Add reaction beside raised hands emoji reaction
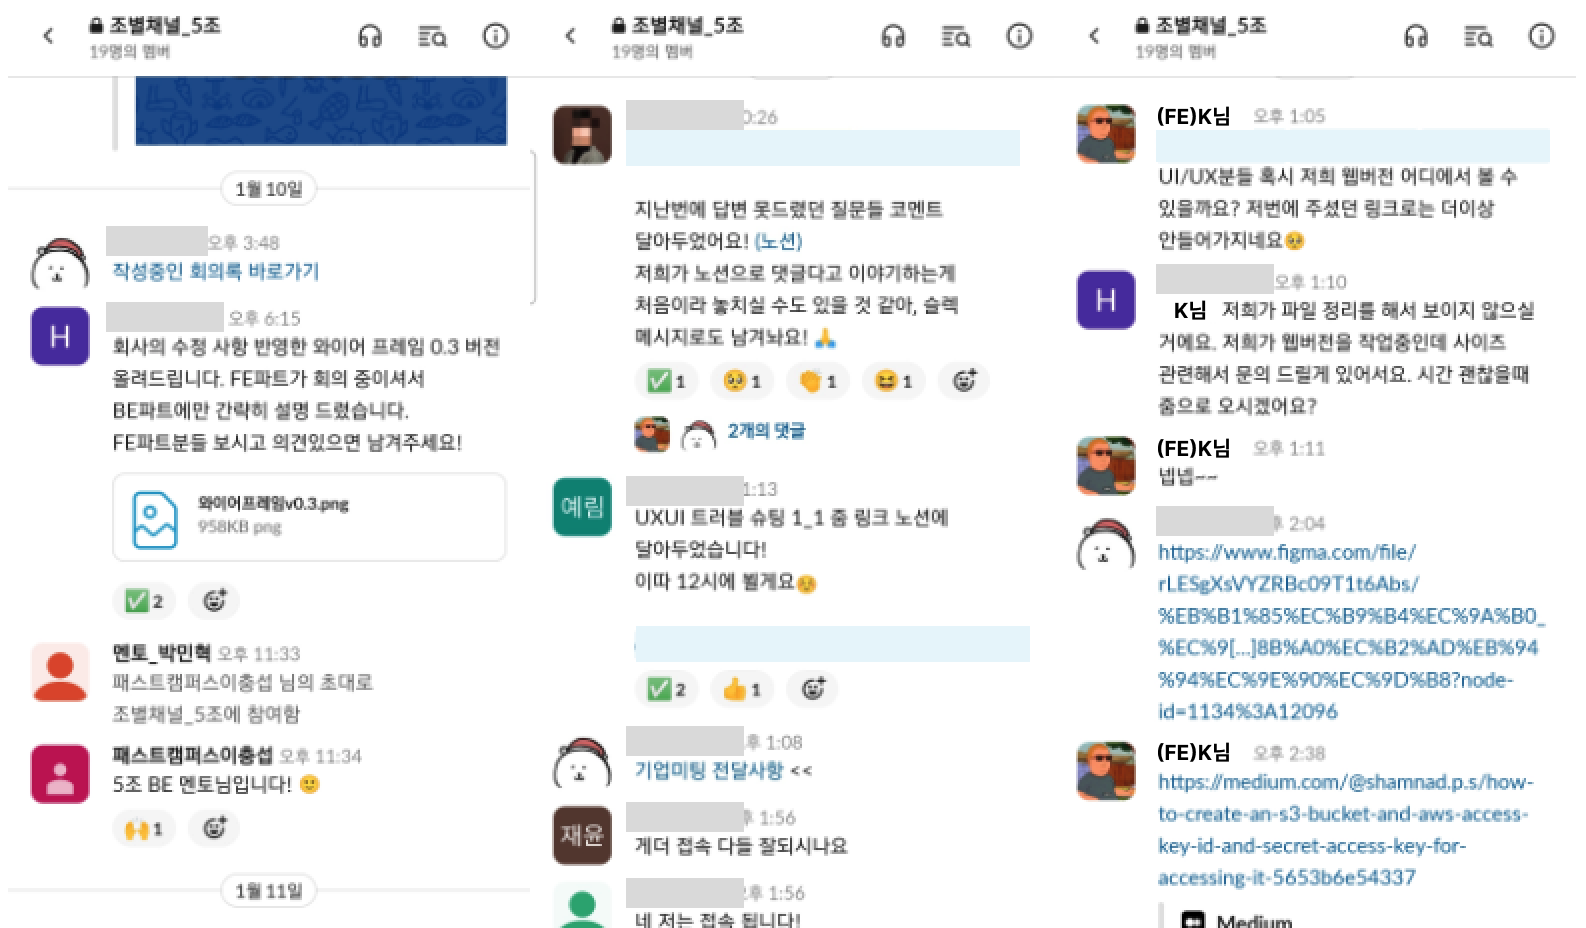This screenshot has width=1586, height=928. coord(214,829)
